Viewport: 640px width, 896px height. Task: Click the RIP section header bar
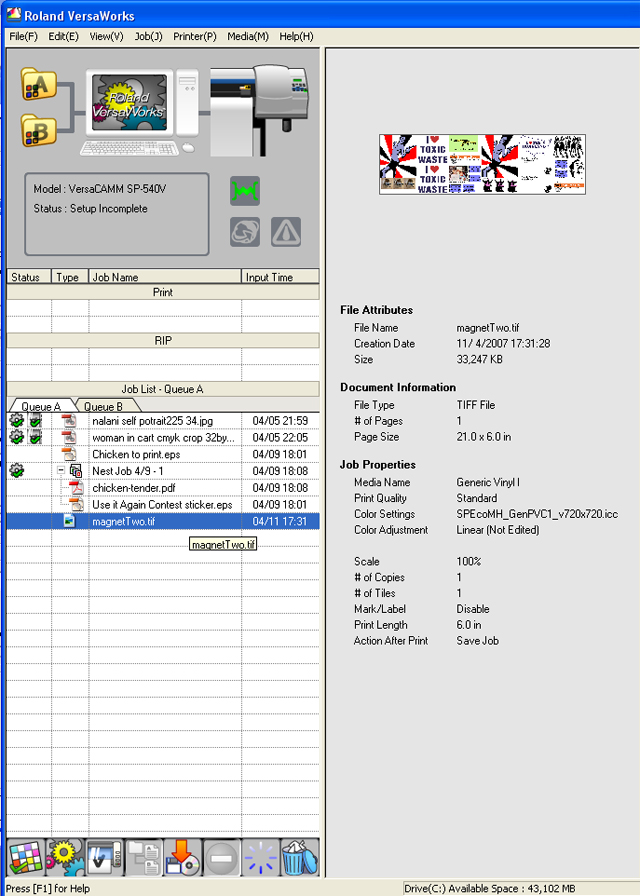tap(163, 341)
